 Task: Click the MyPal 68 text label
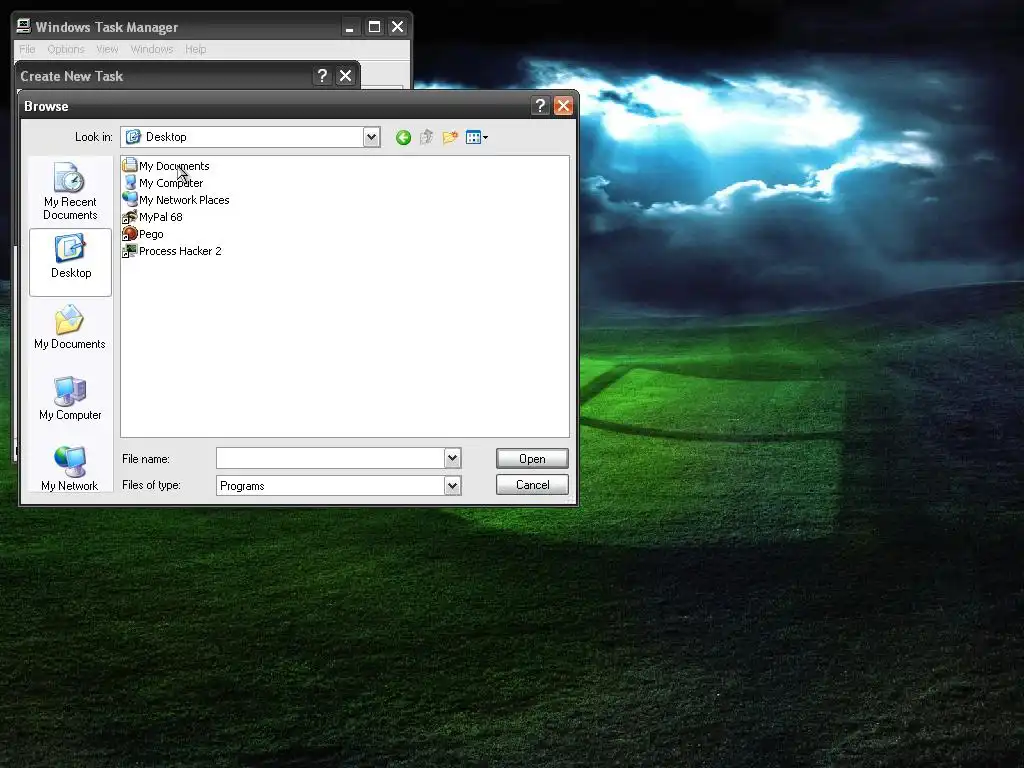click(161, 217)
